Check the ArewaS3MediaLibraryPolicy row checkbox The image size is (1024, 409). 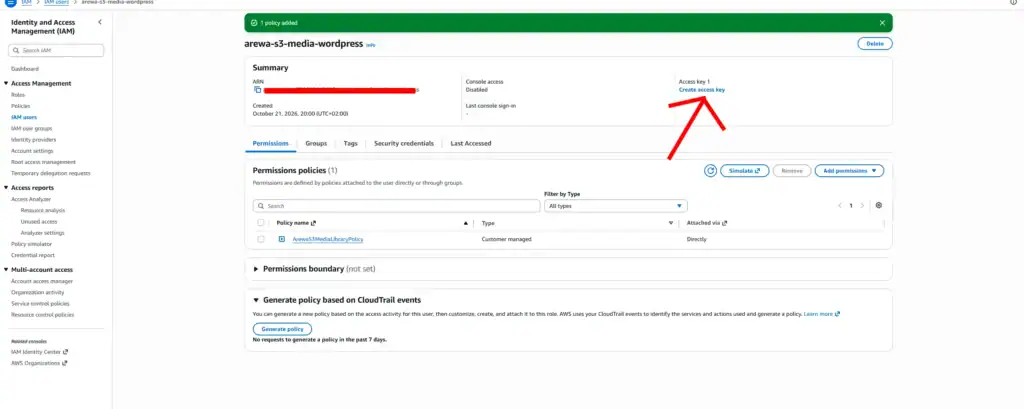tap(261, 239)
